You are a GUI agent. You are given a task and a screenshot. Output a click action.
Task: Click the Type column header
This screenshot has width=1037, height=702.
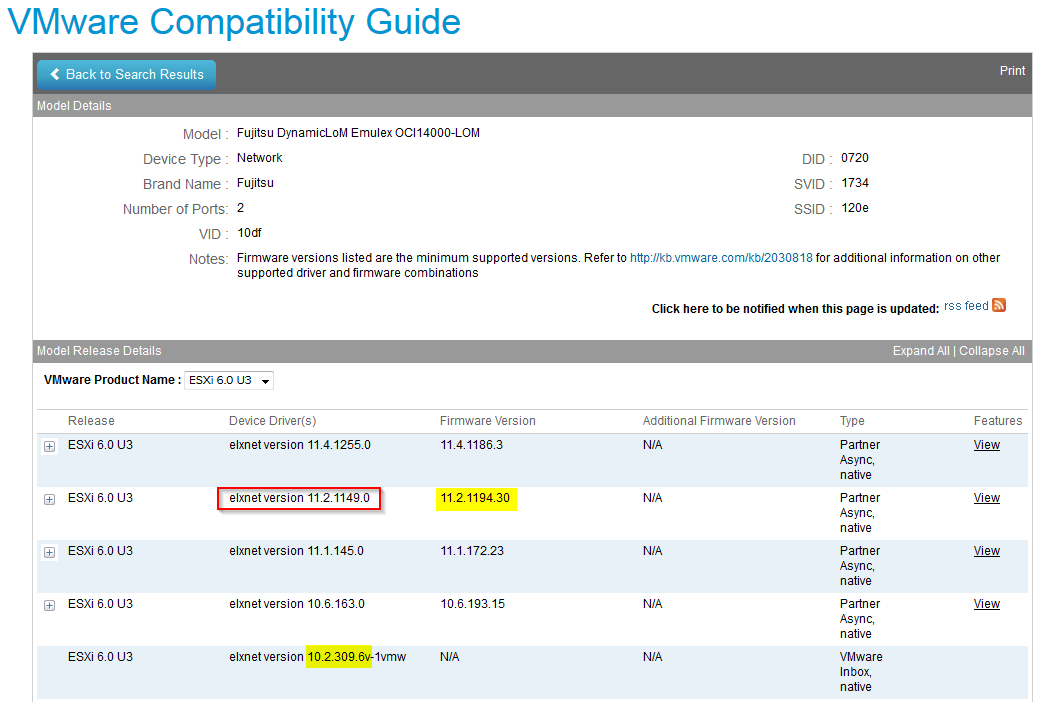point(852,421)
